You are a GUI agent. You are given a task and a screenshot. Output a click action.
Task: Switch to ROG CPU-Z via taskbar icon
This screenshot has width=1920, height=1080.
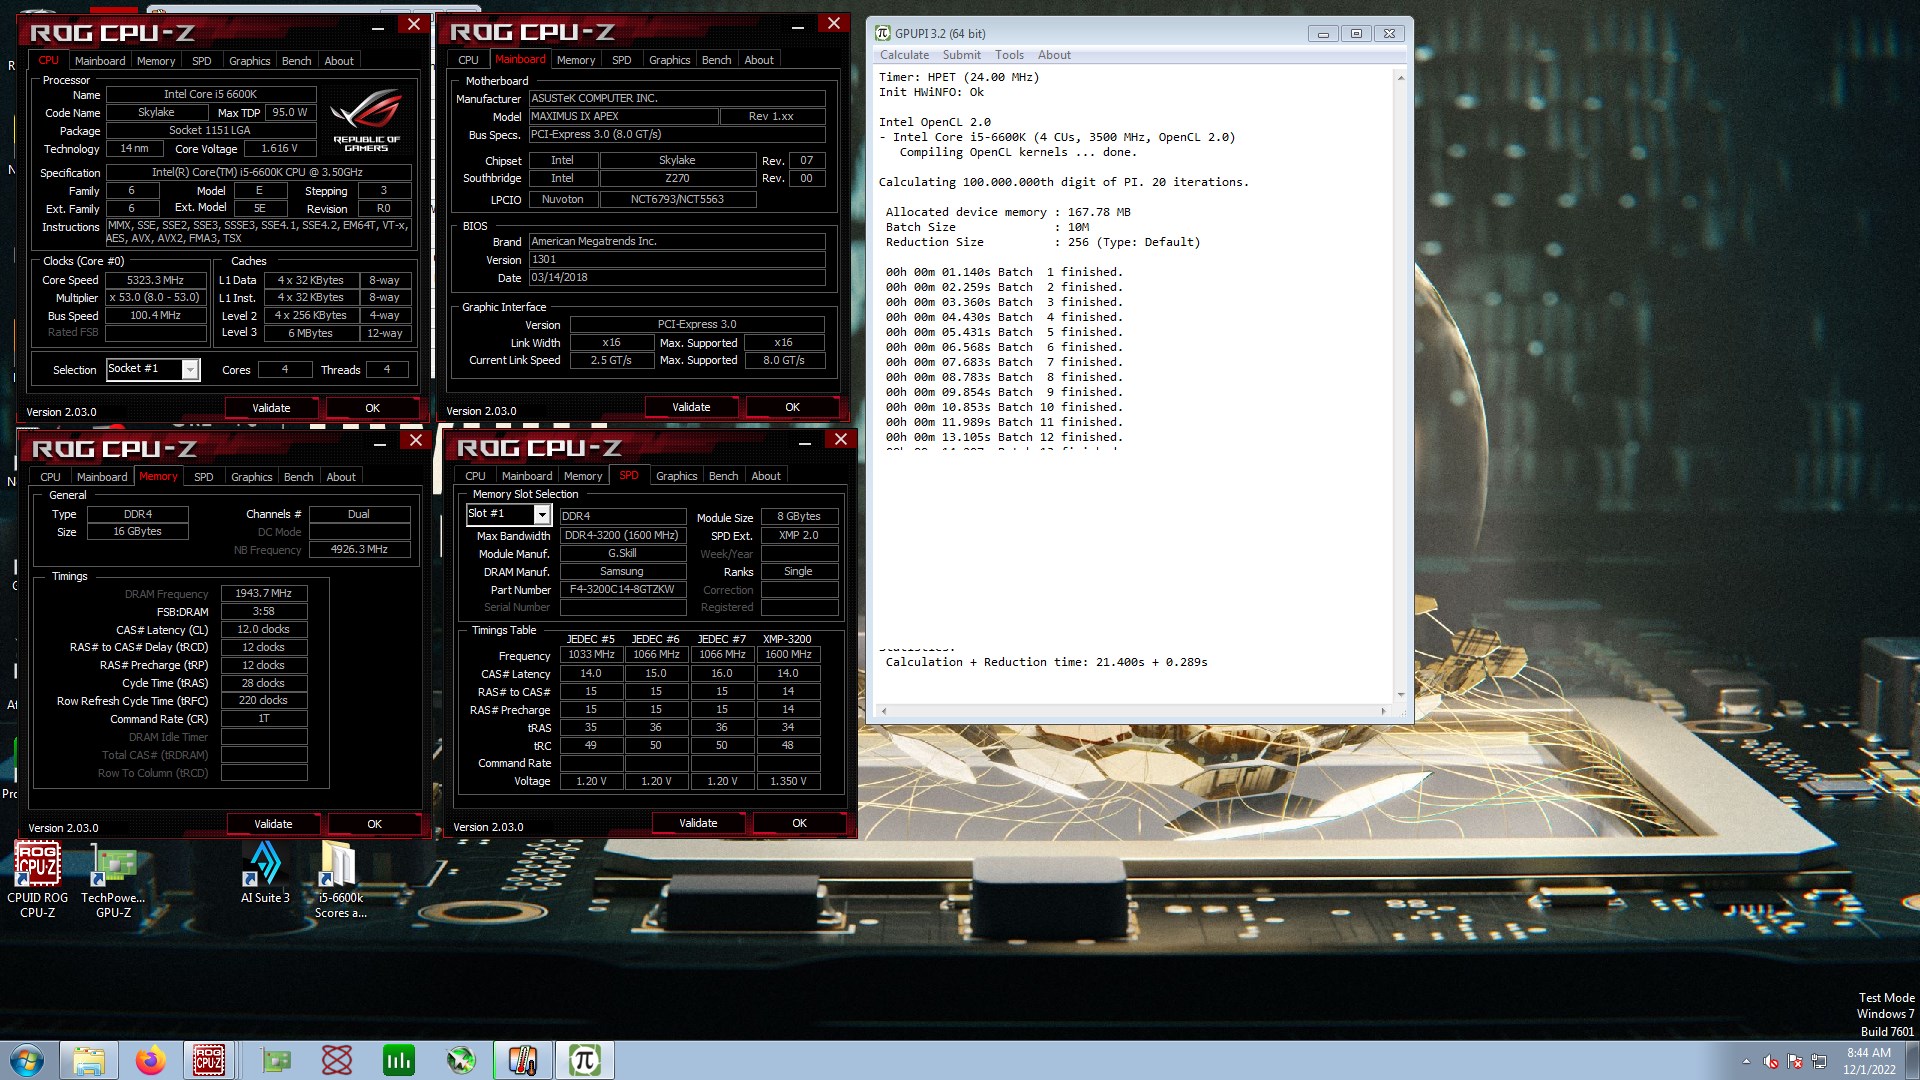209,1060
